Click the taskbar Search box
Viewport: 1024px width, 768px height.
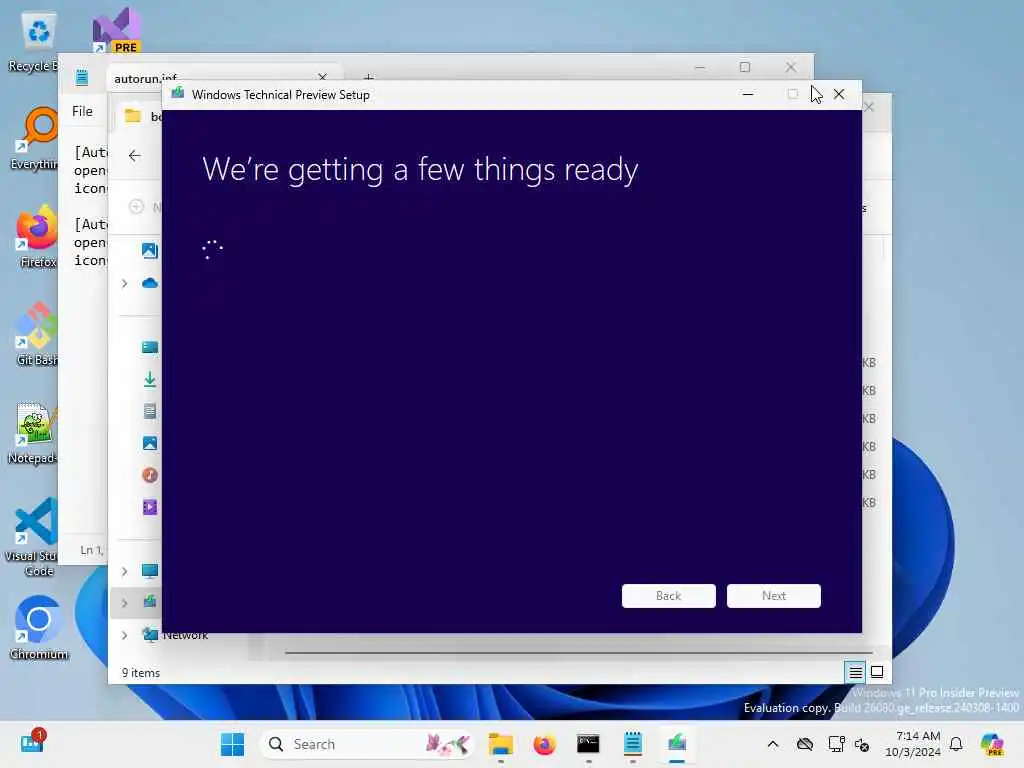coord(368,744)
